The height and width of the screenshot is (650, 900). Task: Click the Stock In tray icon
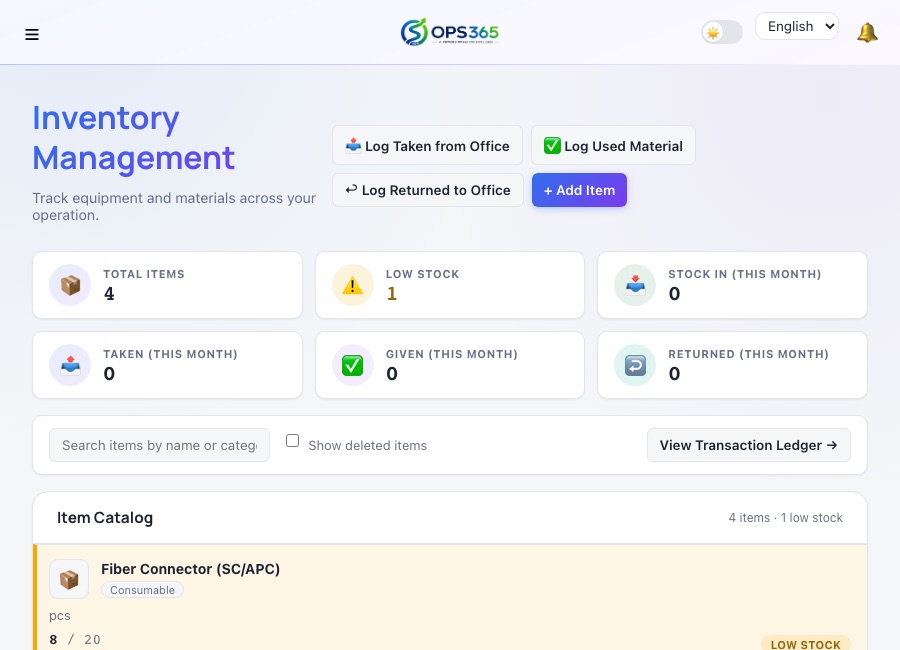coord(635,285)
